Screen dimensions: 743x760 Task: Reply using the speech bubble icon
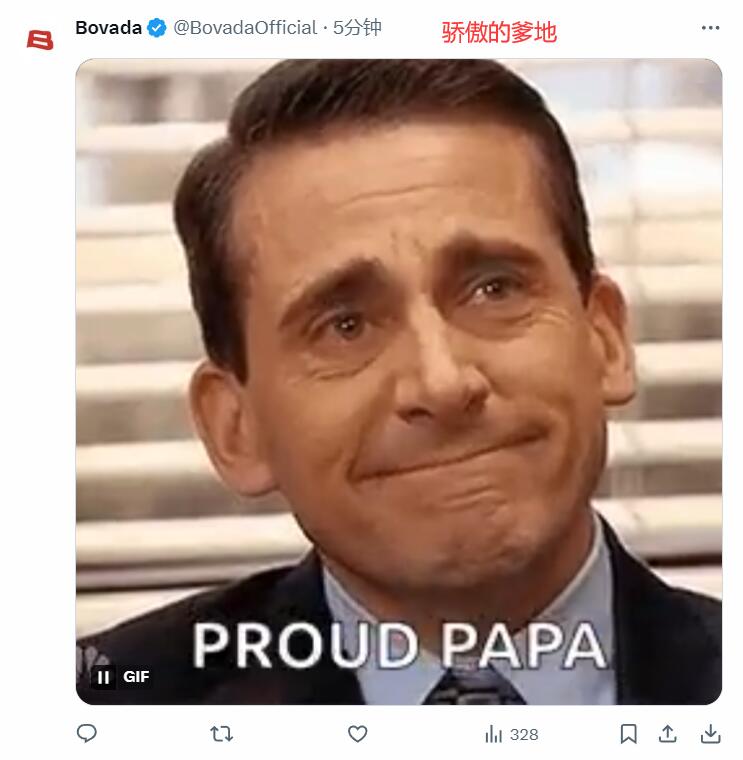click(x=87, y=734)
